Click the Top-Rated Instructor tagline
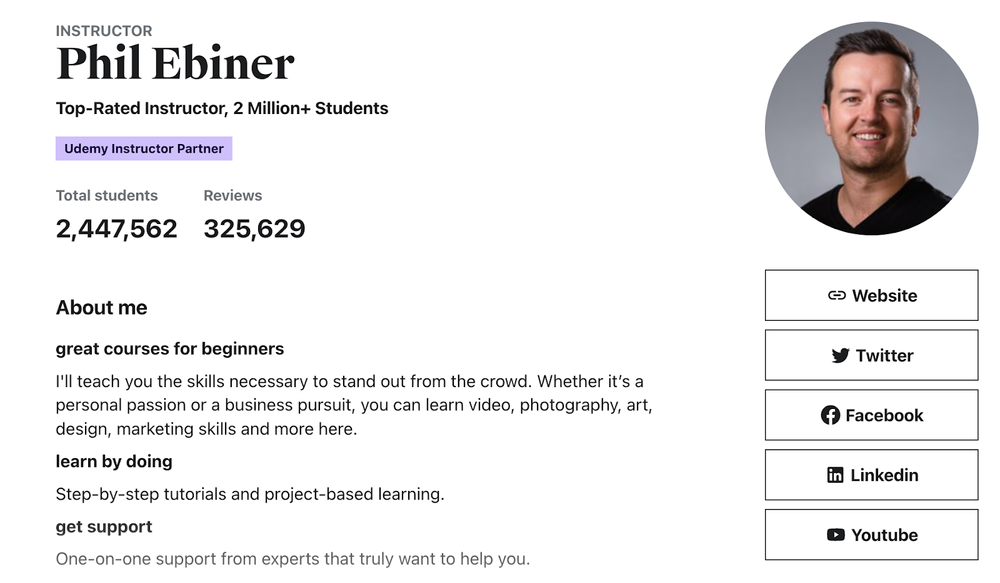 pyautogui.click(x=221, y=108)
